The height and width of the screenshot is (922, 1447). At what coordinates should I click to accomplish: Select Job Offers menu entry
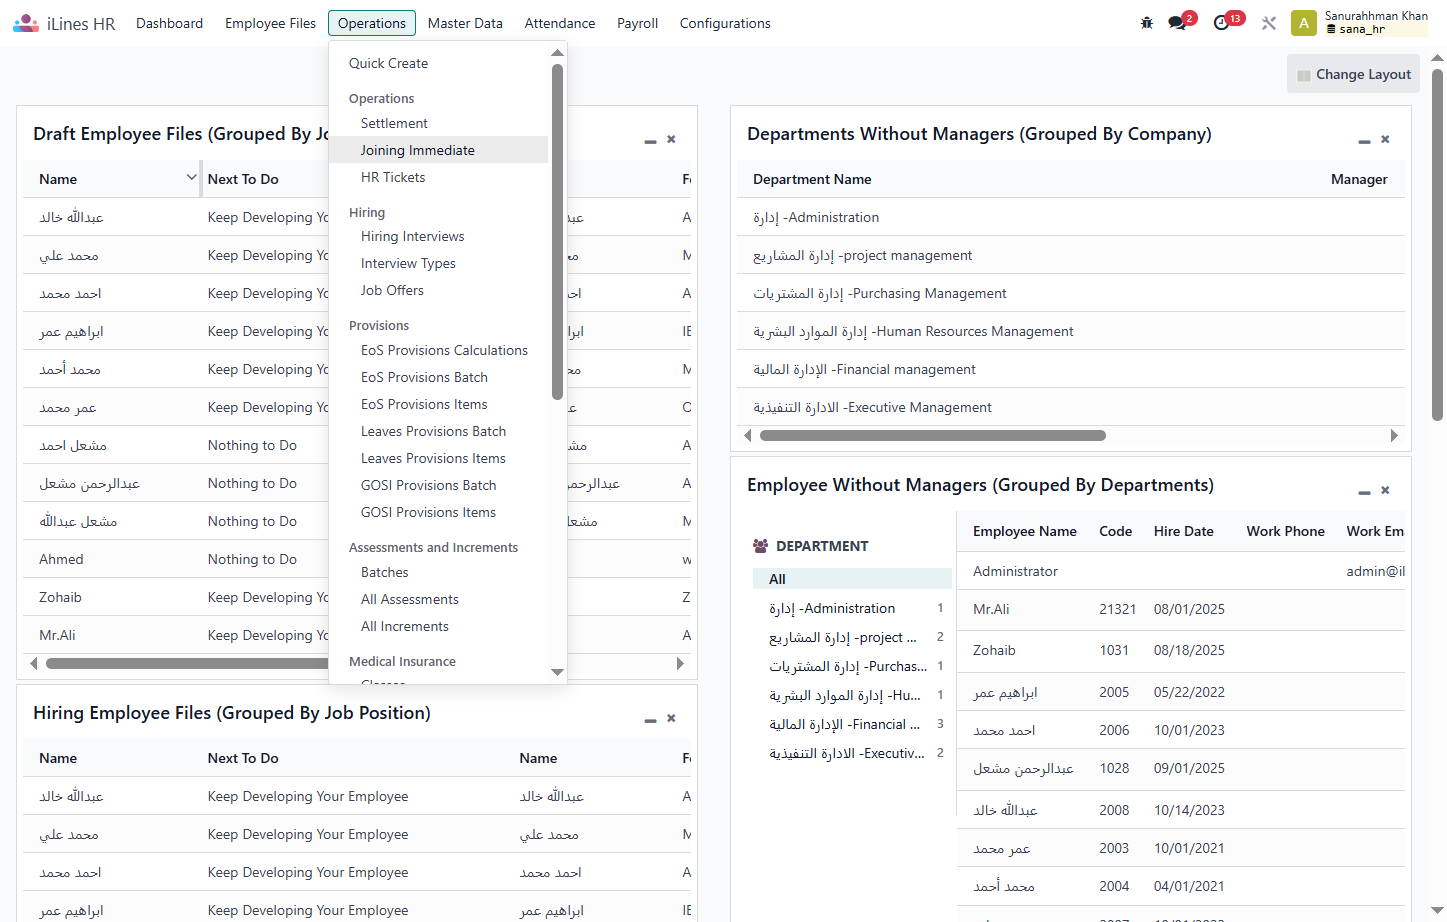pos(439,290)
